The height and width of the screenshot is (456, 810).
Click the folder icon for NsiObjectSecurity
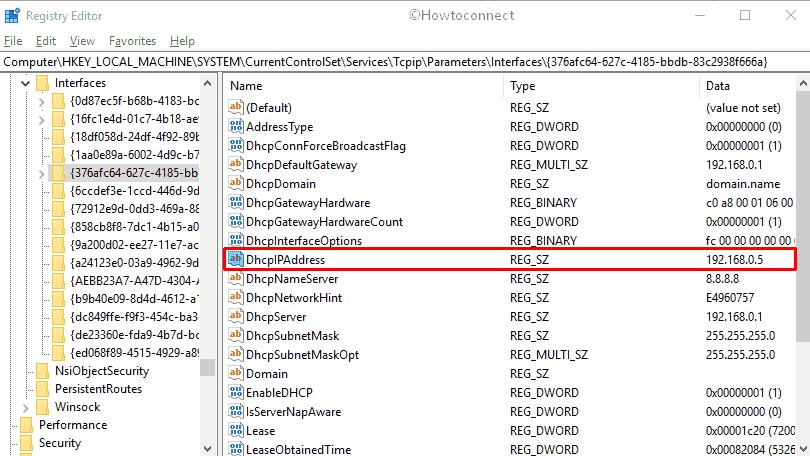(43, 371)
